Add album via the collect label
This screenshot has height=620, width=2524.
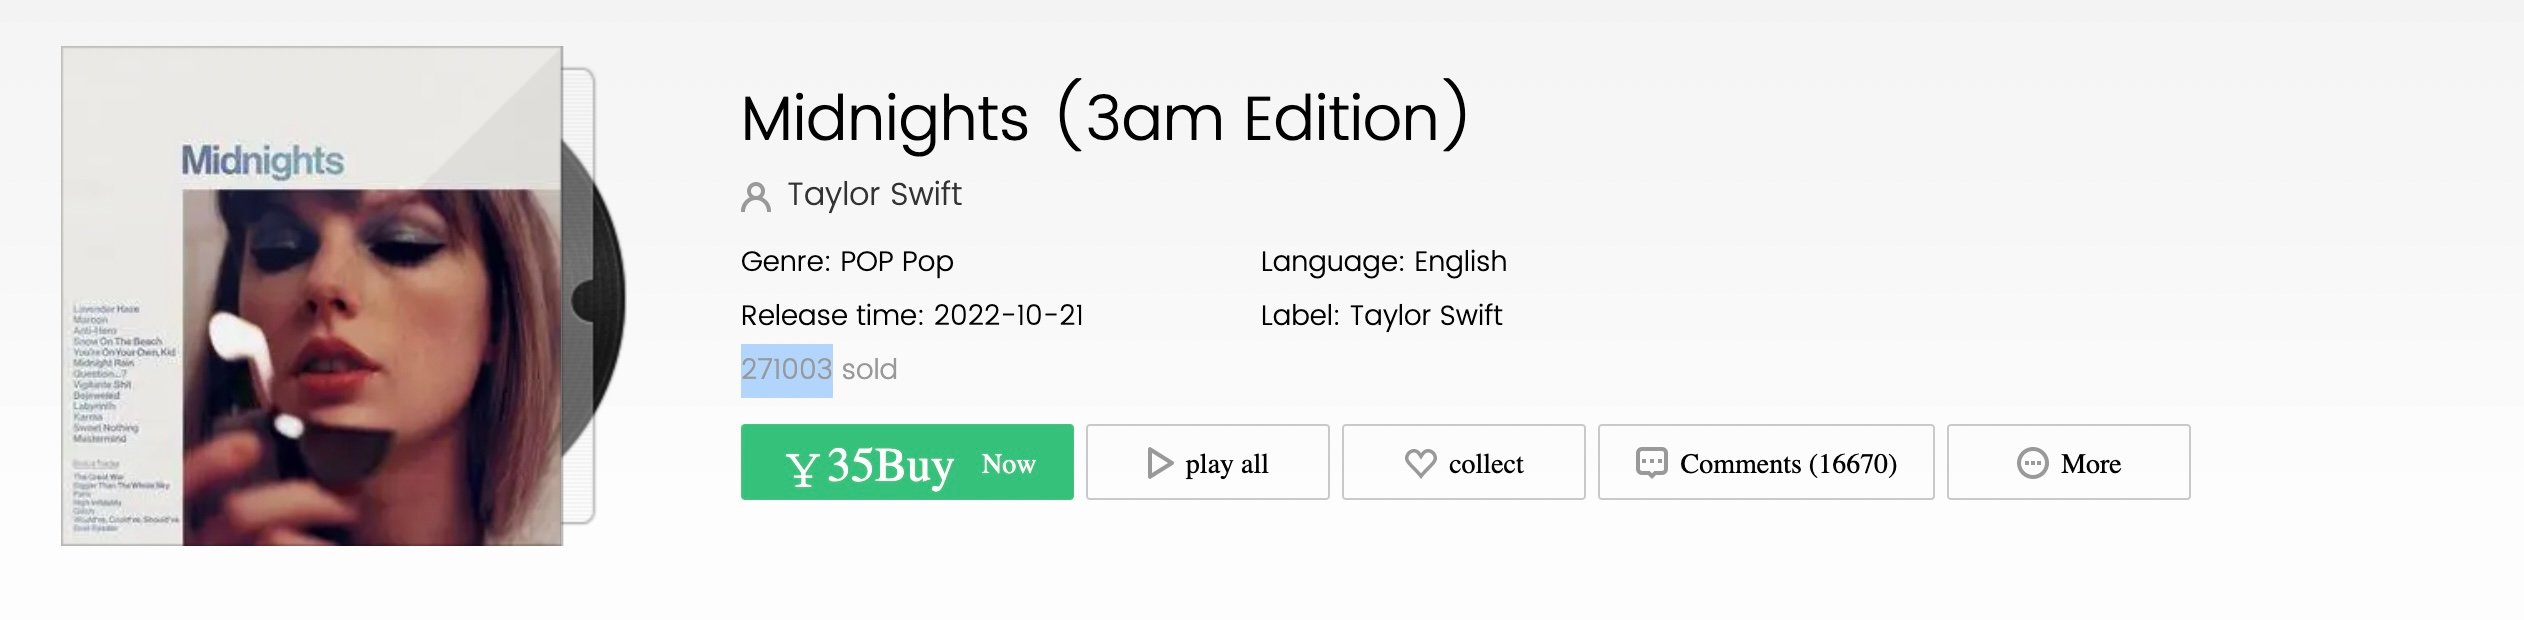[x=1486, y=464]
